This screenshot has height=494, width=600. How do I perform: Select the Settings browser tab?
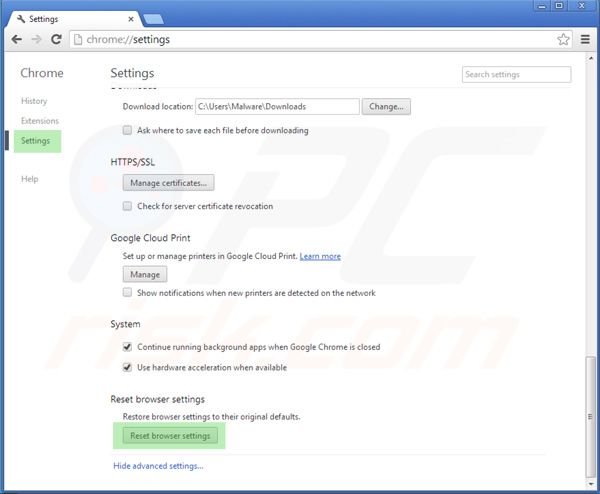point(73,19)
